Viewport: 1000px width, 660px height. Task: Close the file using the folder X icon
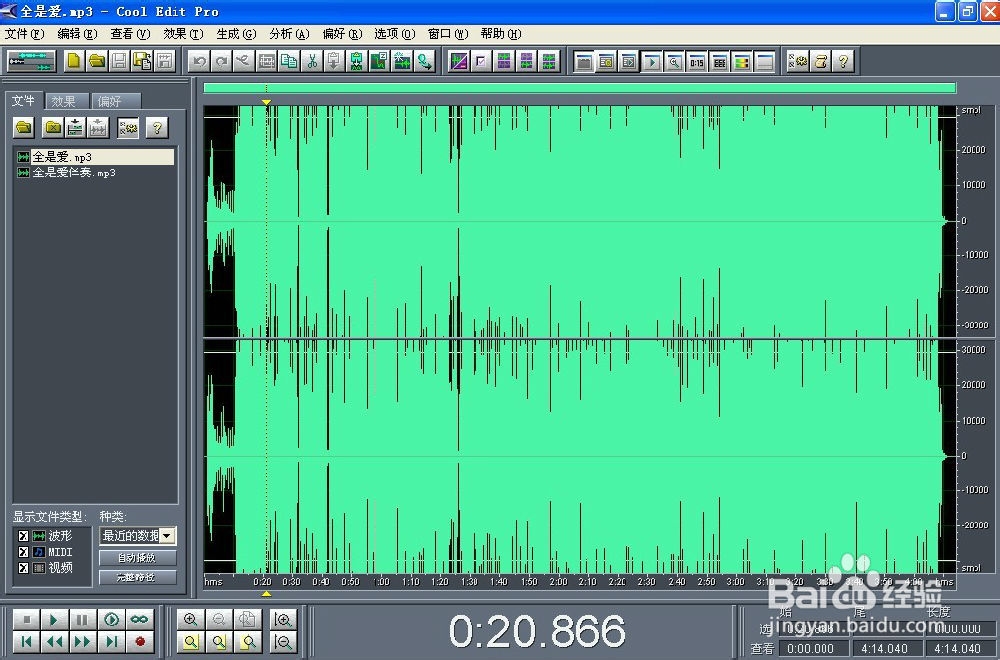pos(53,128)
